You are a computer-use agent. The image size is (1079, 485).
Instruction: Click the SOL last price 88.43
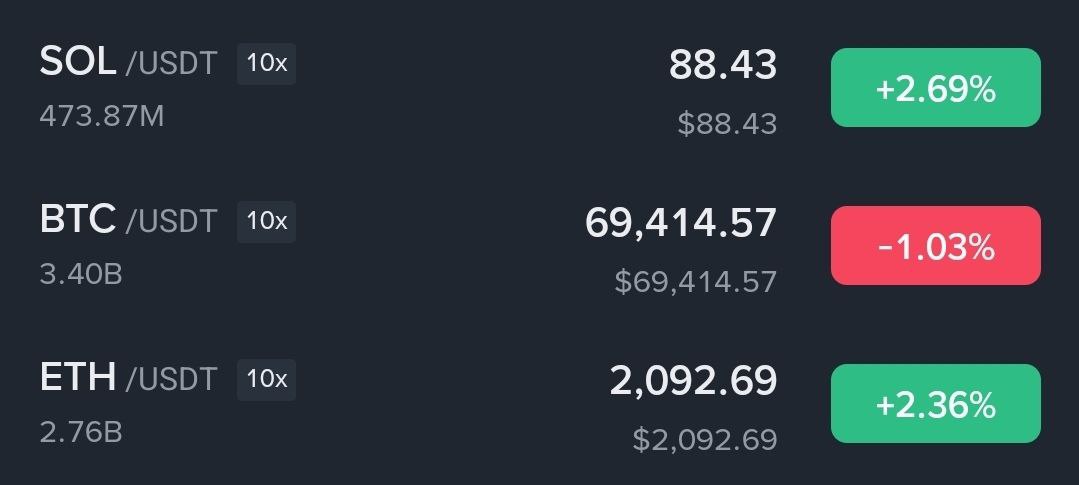click(722, 65)
